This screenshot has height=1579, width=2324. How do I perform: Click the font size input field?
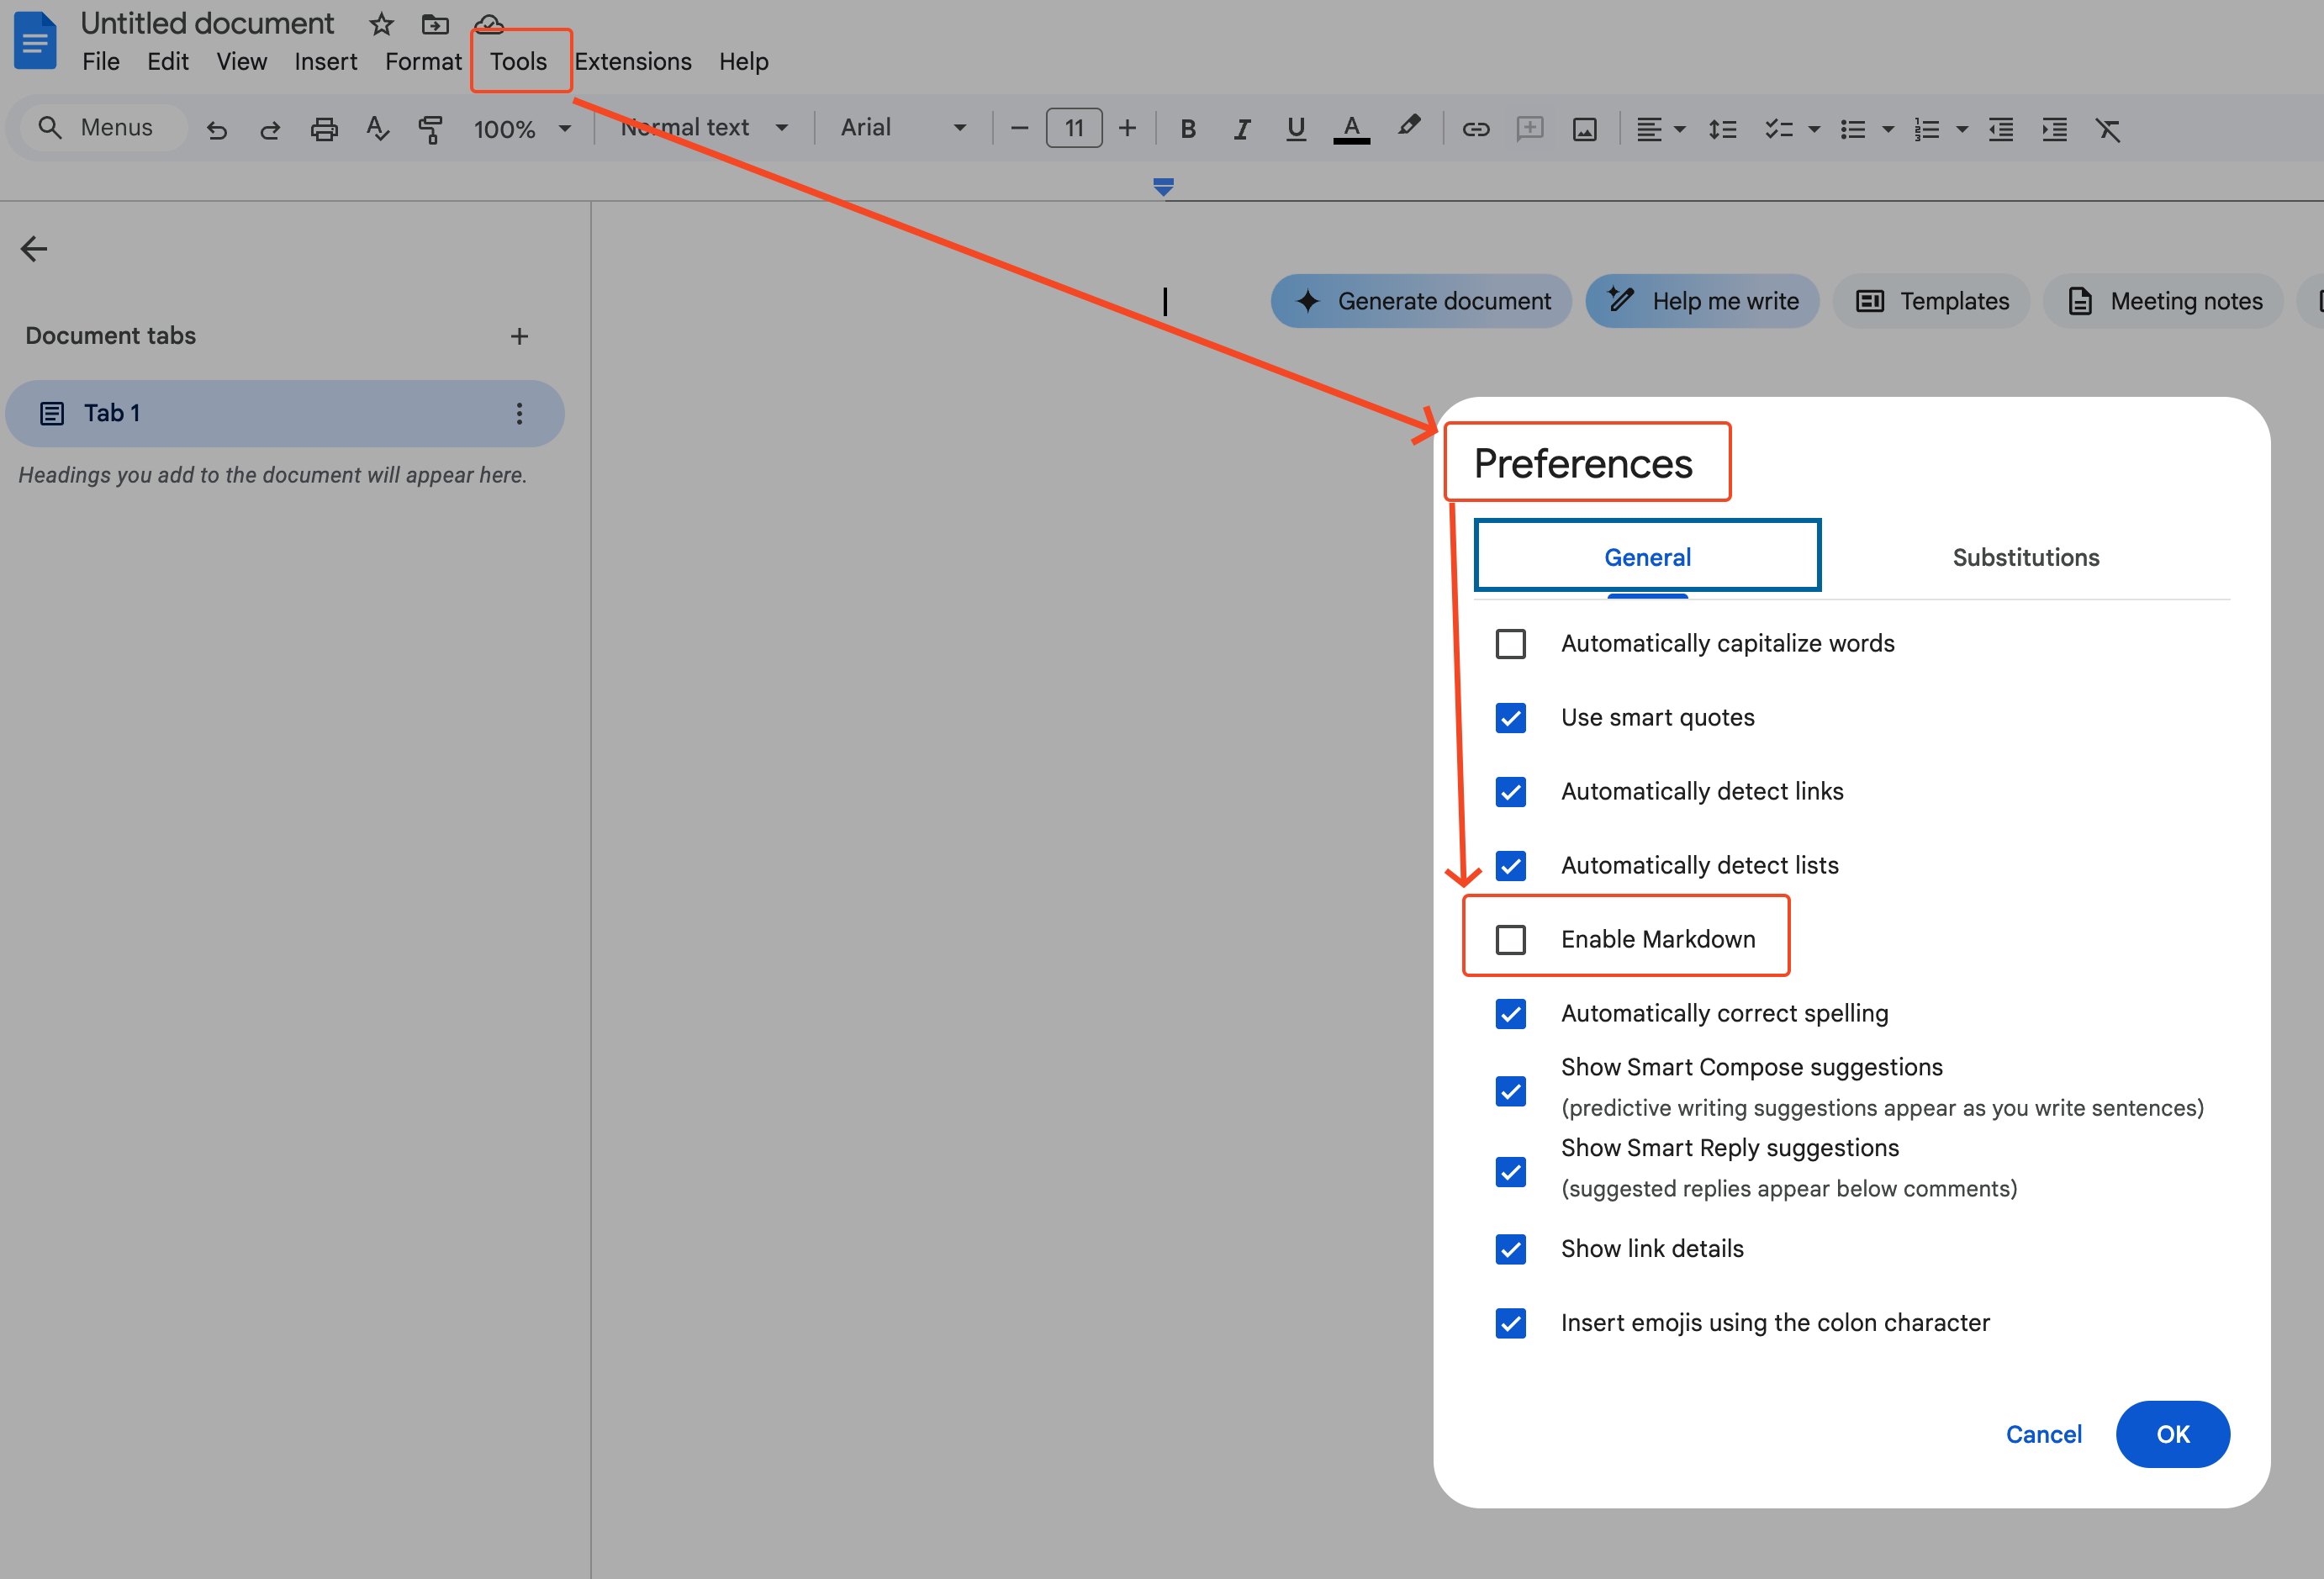pyautogui.click(x=1073, y=128)
